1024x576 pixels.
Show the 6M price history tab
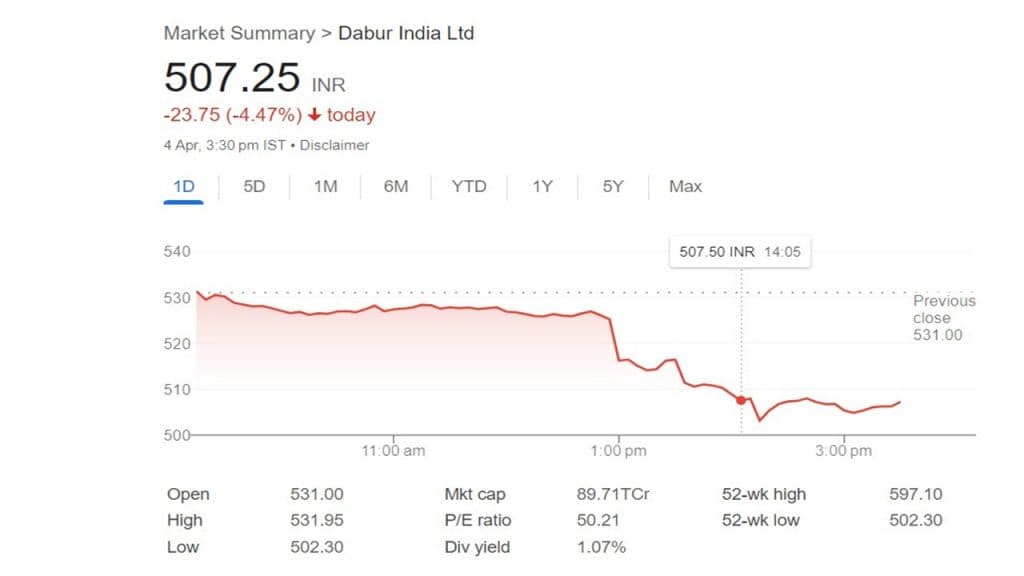[396, 186]
